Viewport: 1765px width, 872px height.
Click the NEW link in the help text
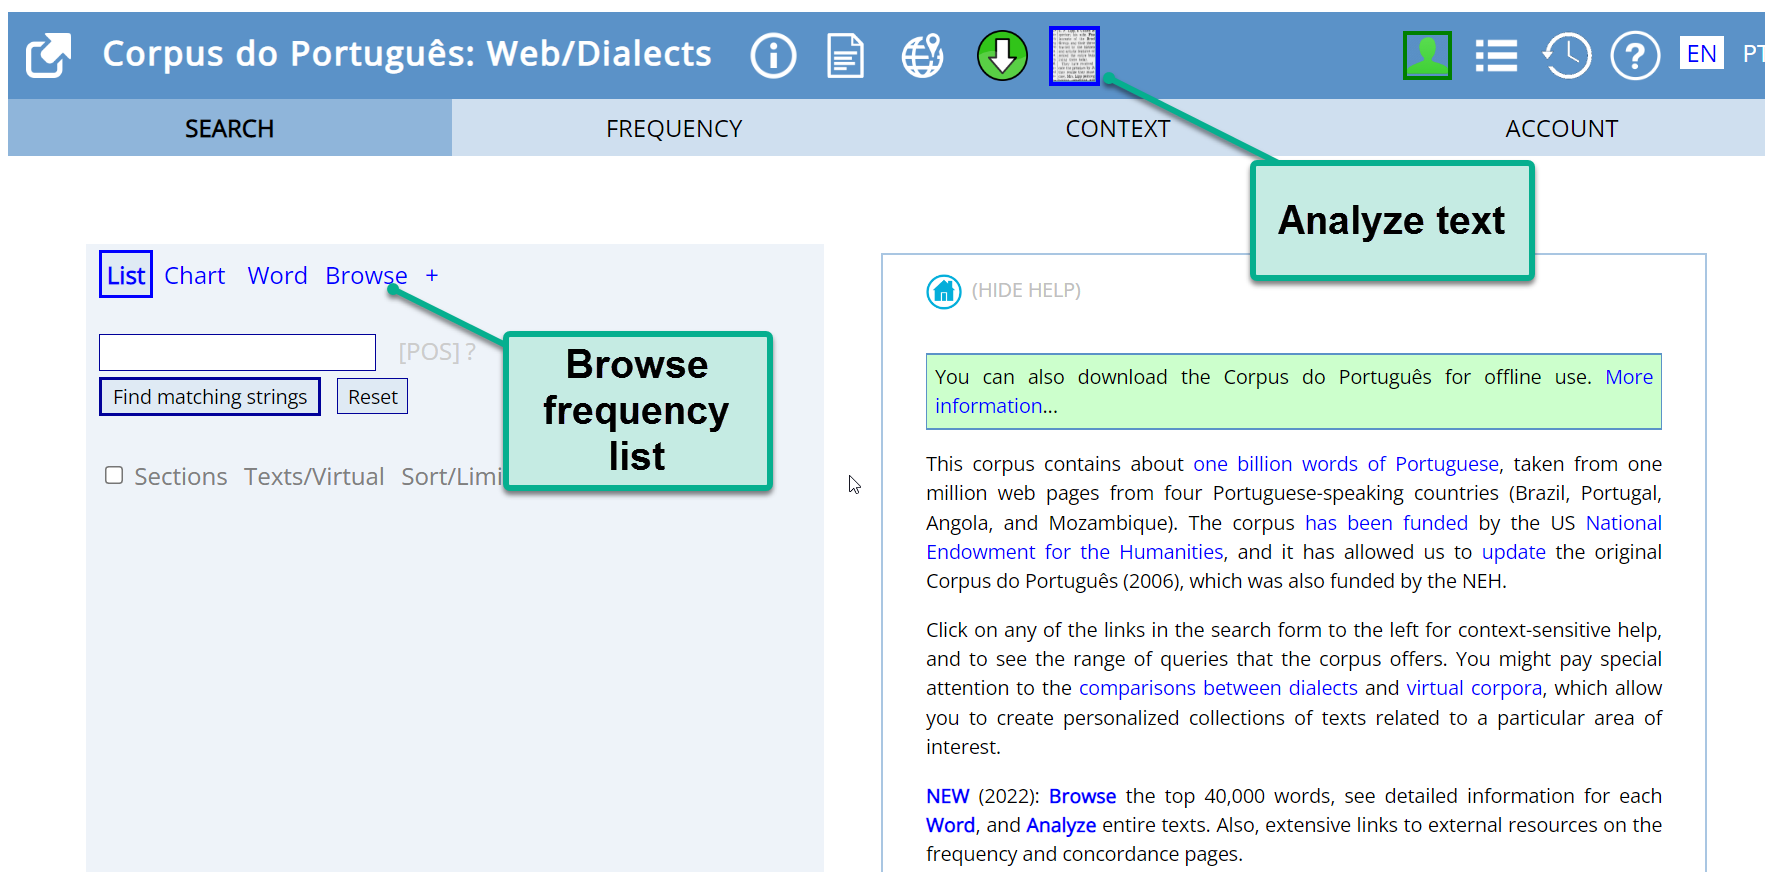click(947, 796)
